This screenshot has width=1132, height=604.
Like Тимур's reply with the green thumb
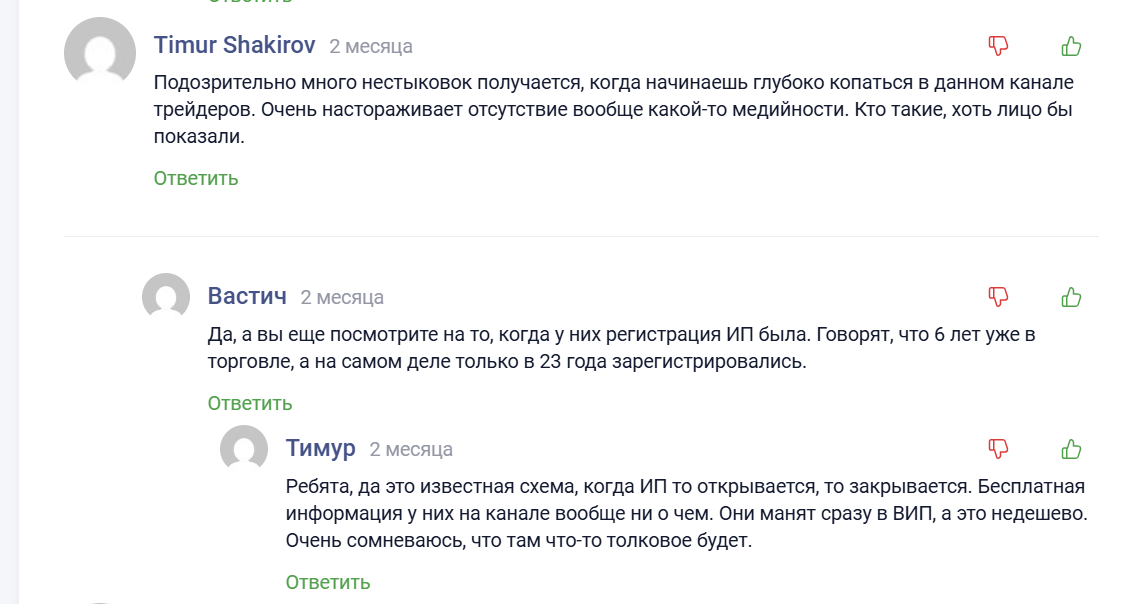point(1070,449)
